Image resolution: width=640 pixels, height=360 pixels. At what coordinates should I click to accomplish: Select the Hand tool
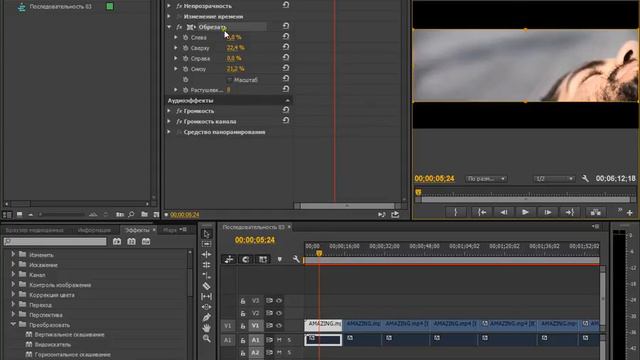click(207, 327)
